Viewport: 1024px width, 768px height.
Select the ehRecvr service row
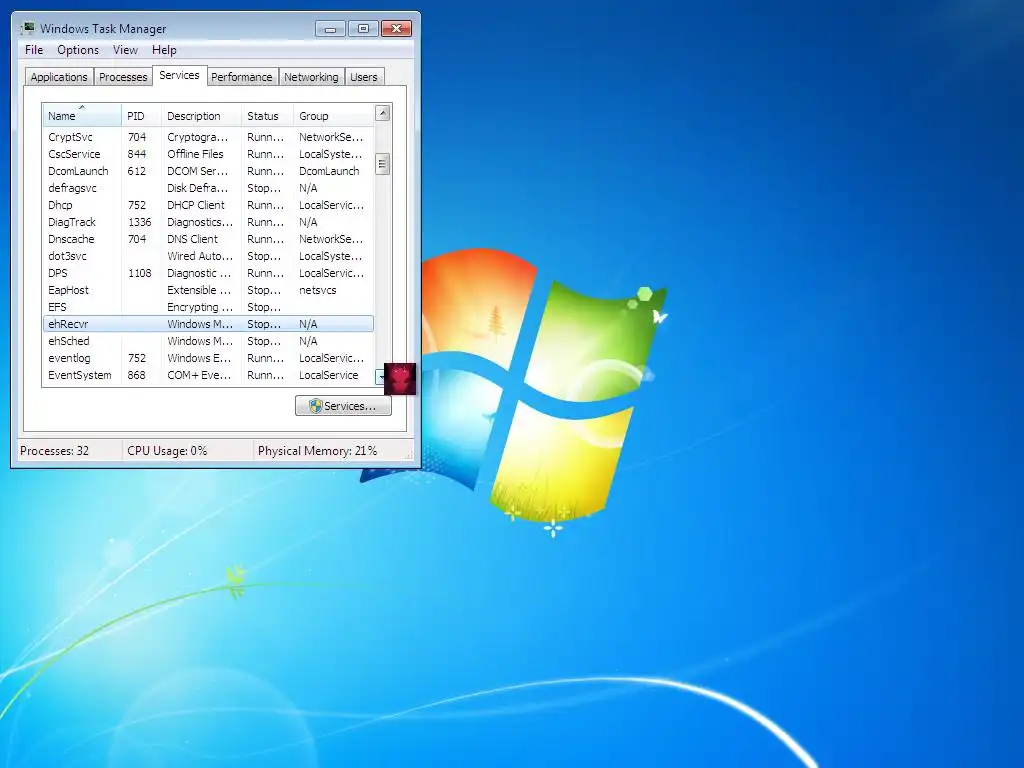click(208, 324)
